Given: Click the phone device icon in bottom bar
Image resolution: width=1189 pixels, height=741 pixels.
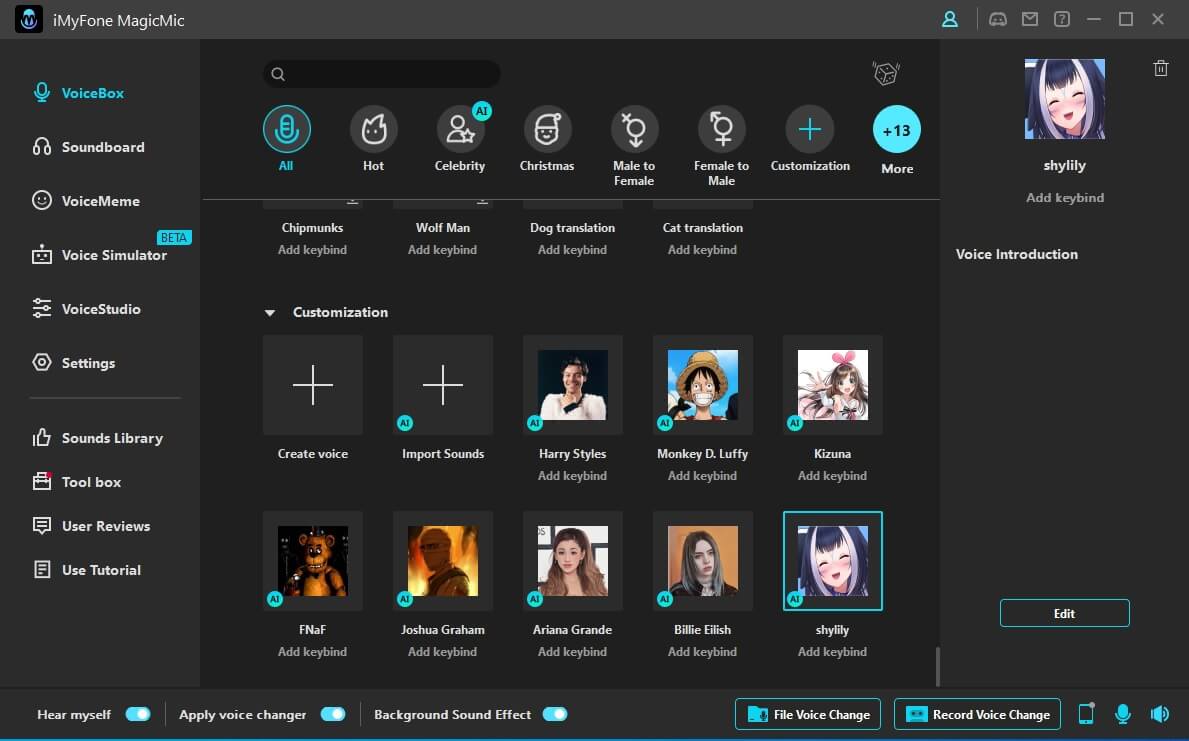Looking at the screenshot, I should (1086, 714).
